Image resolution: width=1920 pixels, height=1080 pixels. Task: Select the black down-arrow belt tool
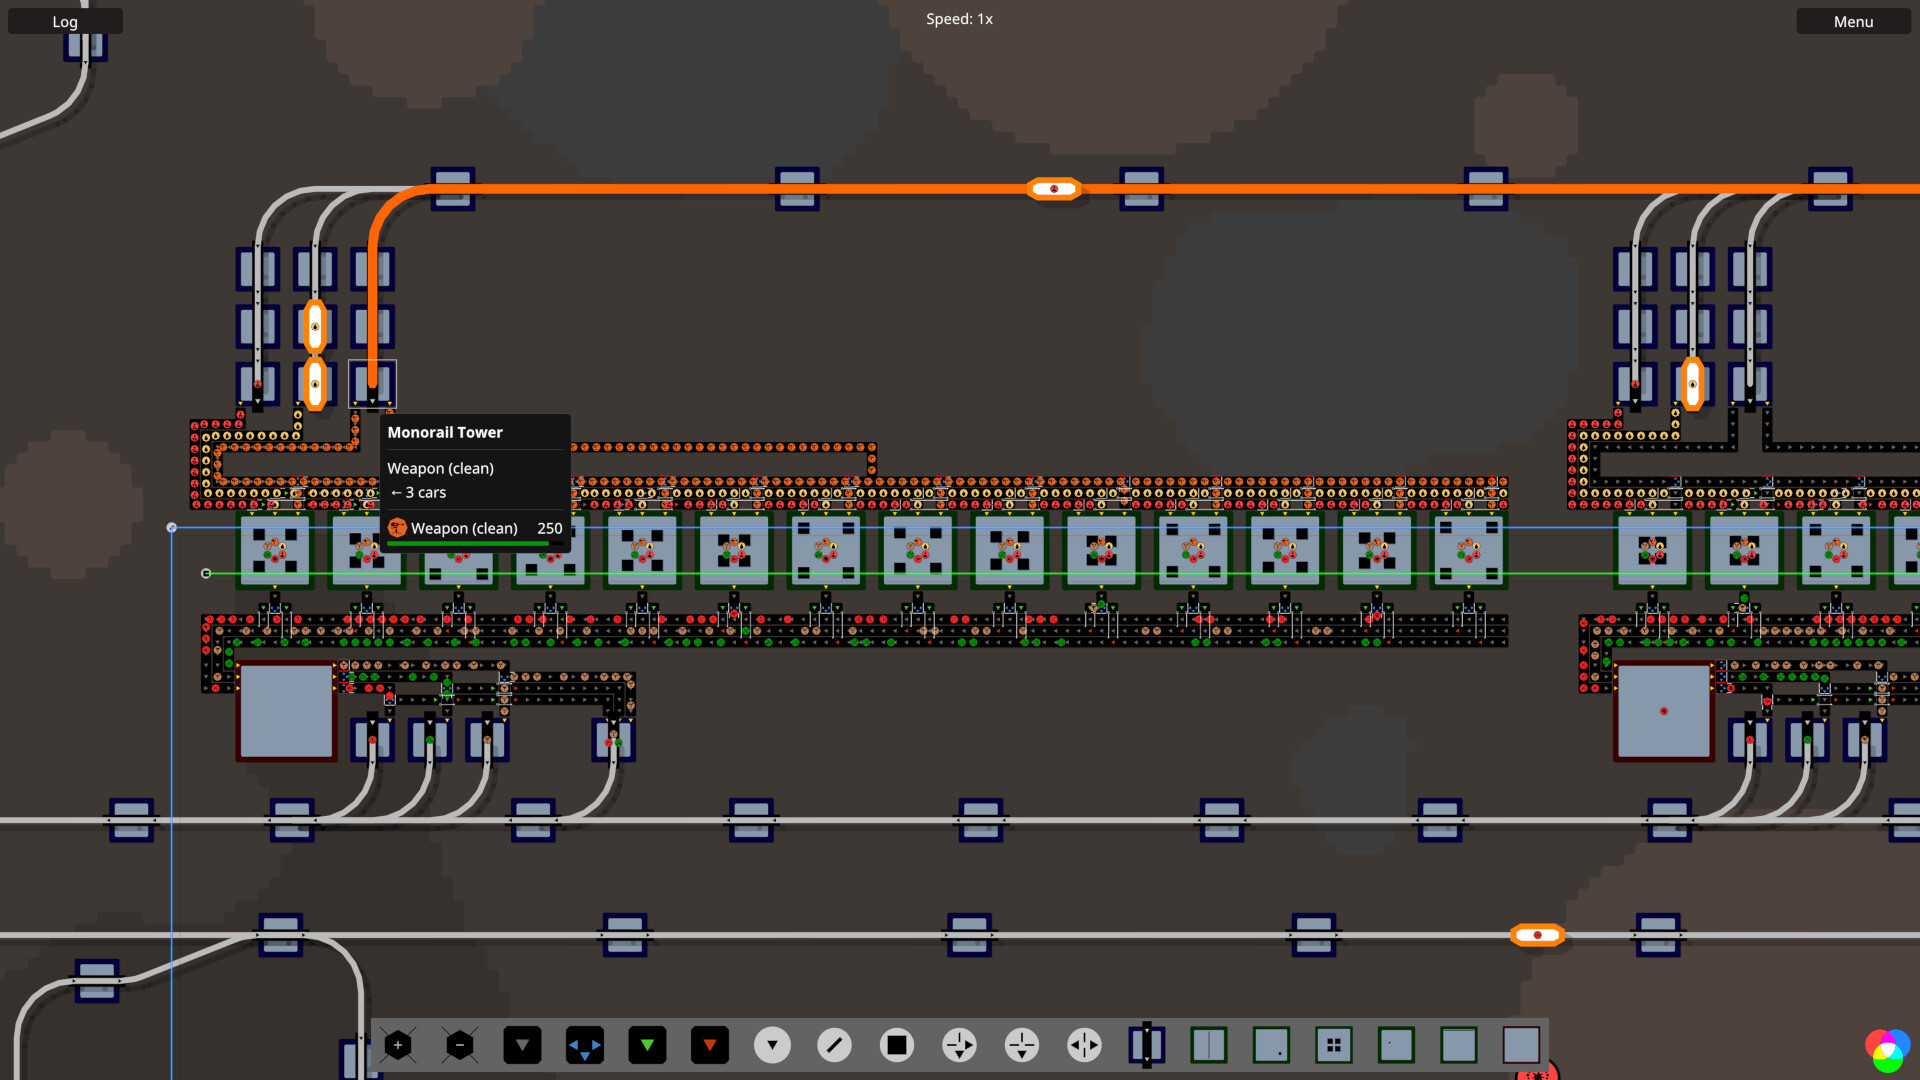(x=522, y=1045)
